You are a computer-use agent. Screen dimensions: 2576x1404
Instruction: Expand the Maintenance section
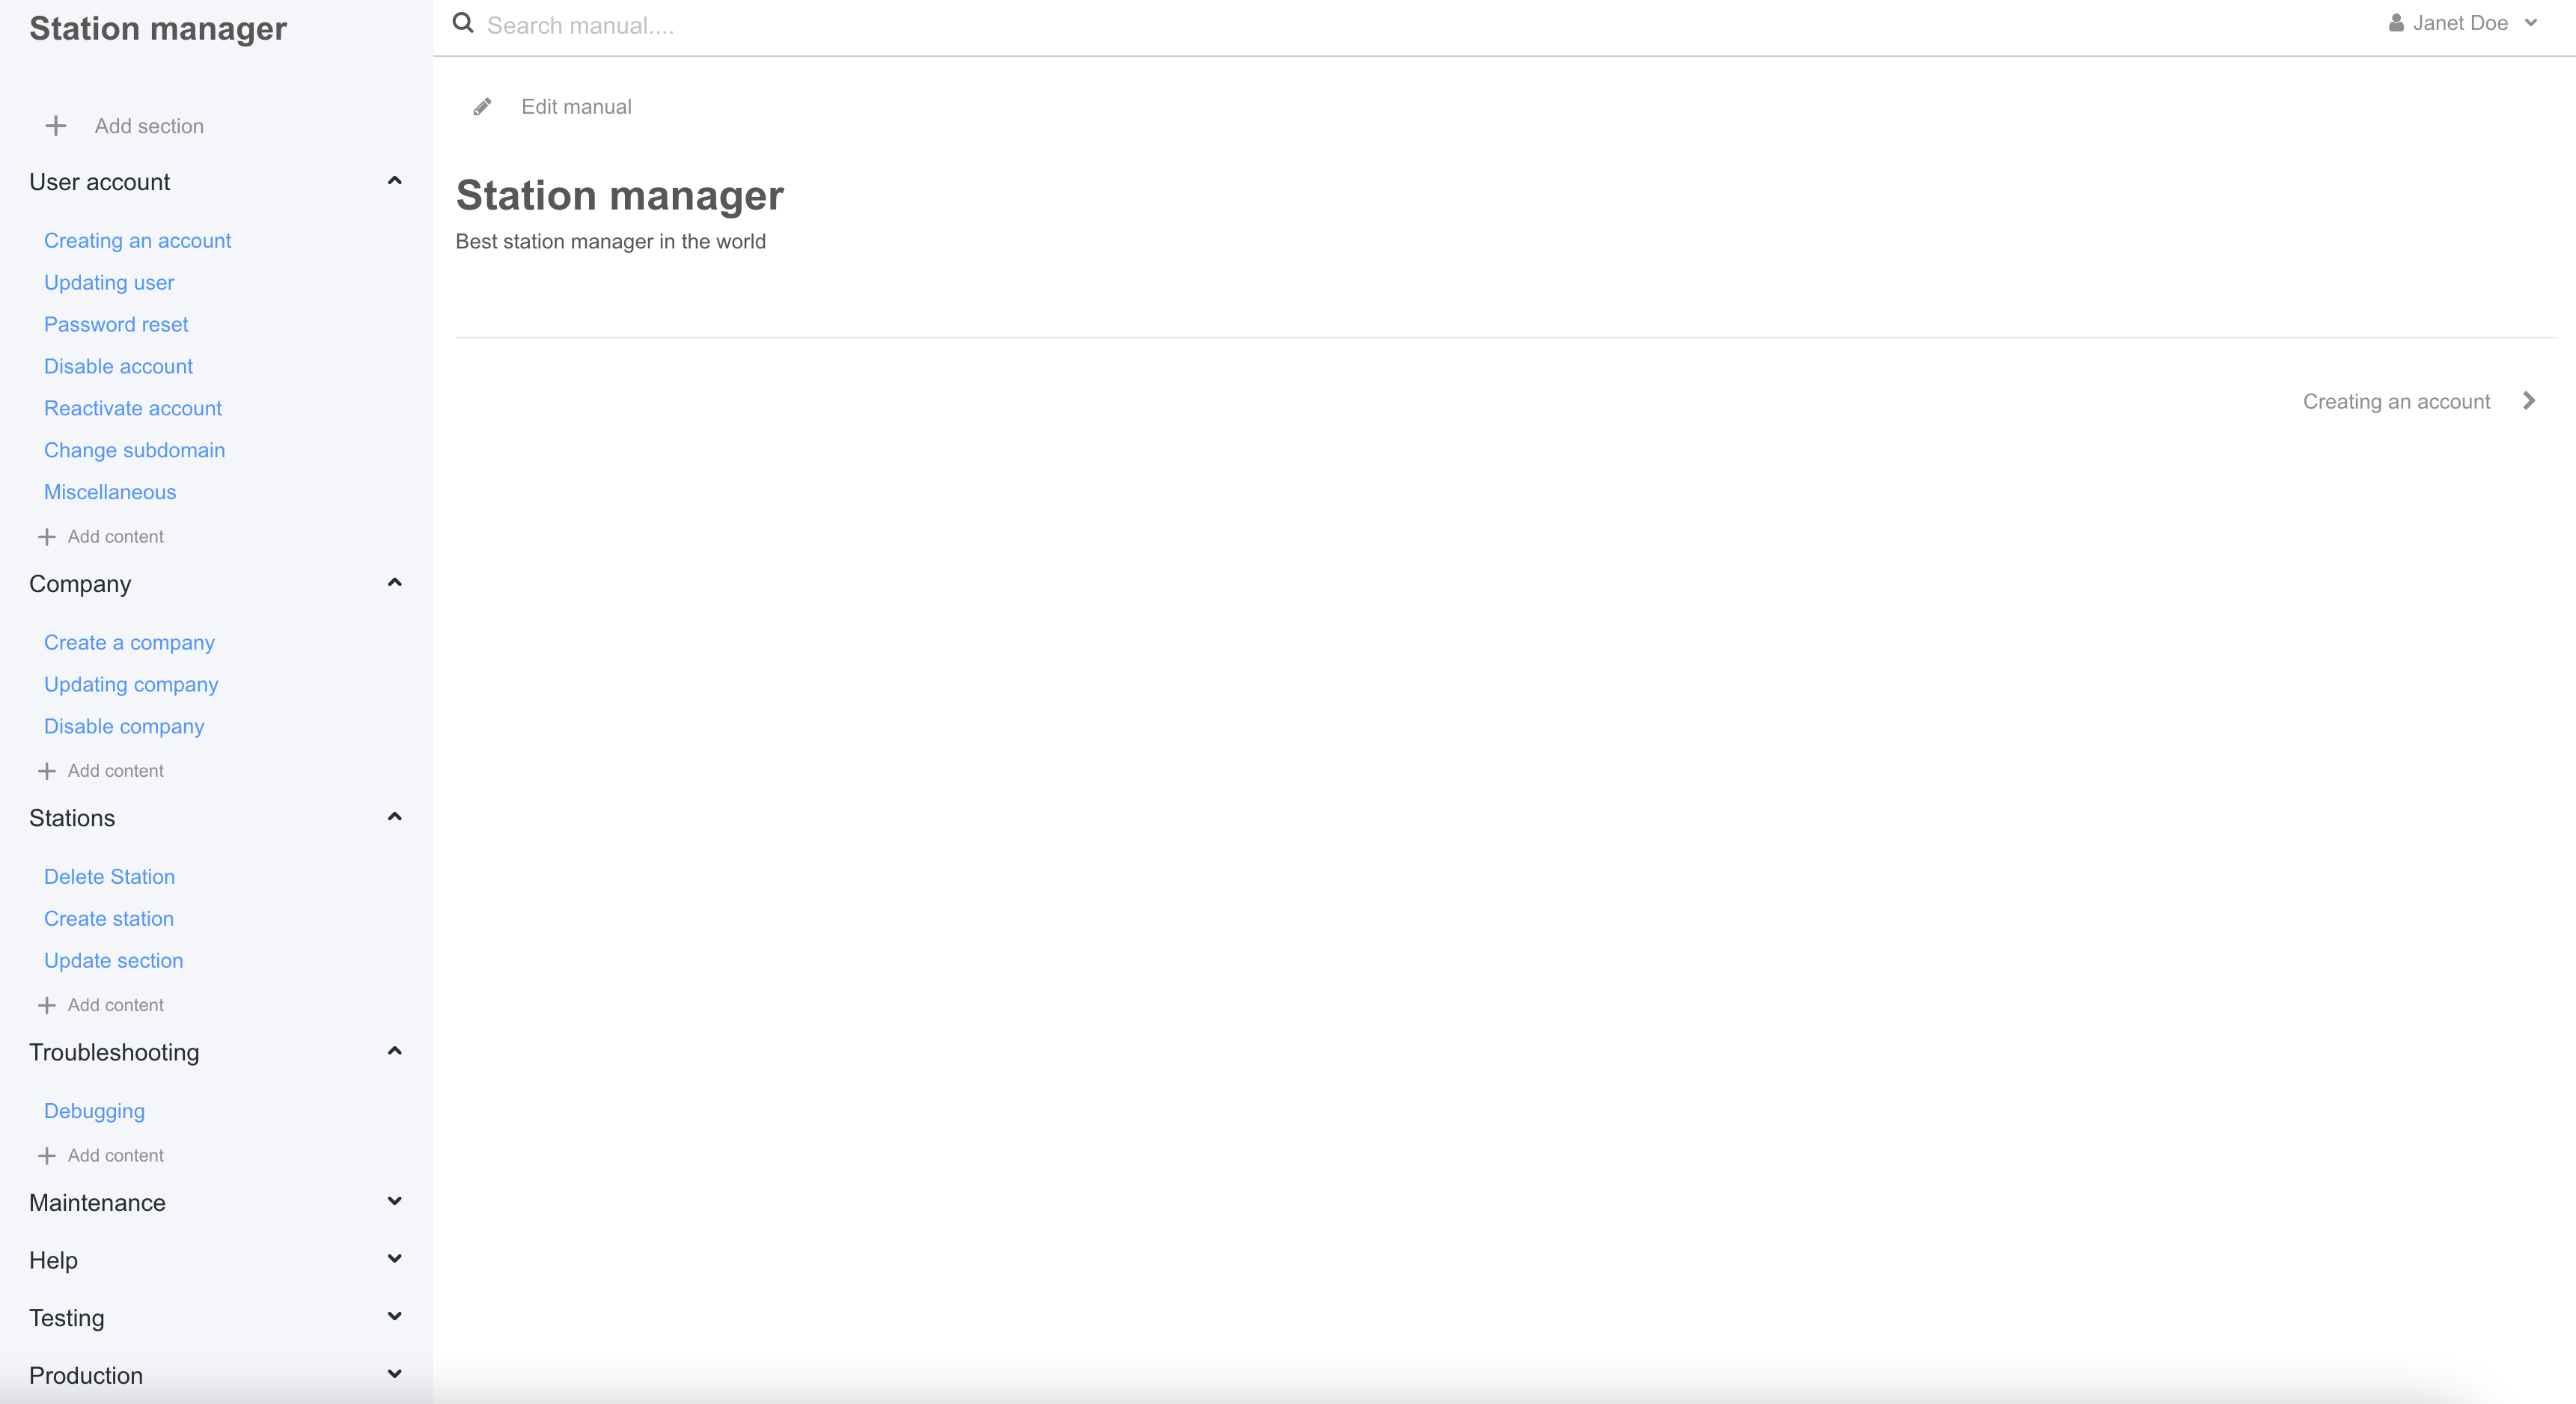[394, 1201]
